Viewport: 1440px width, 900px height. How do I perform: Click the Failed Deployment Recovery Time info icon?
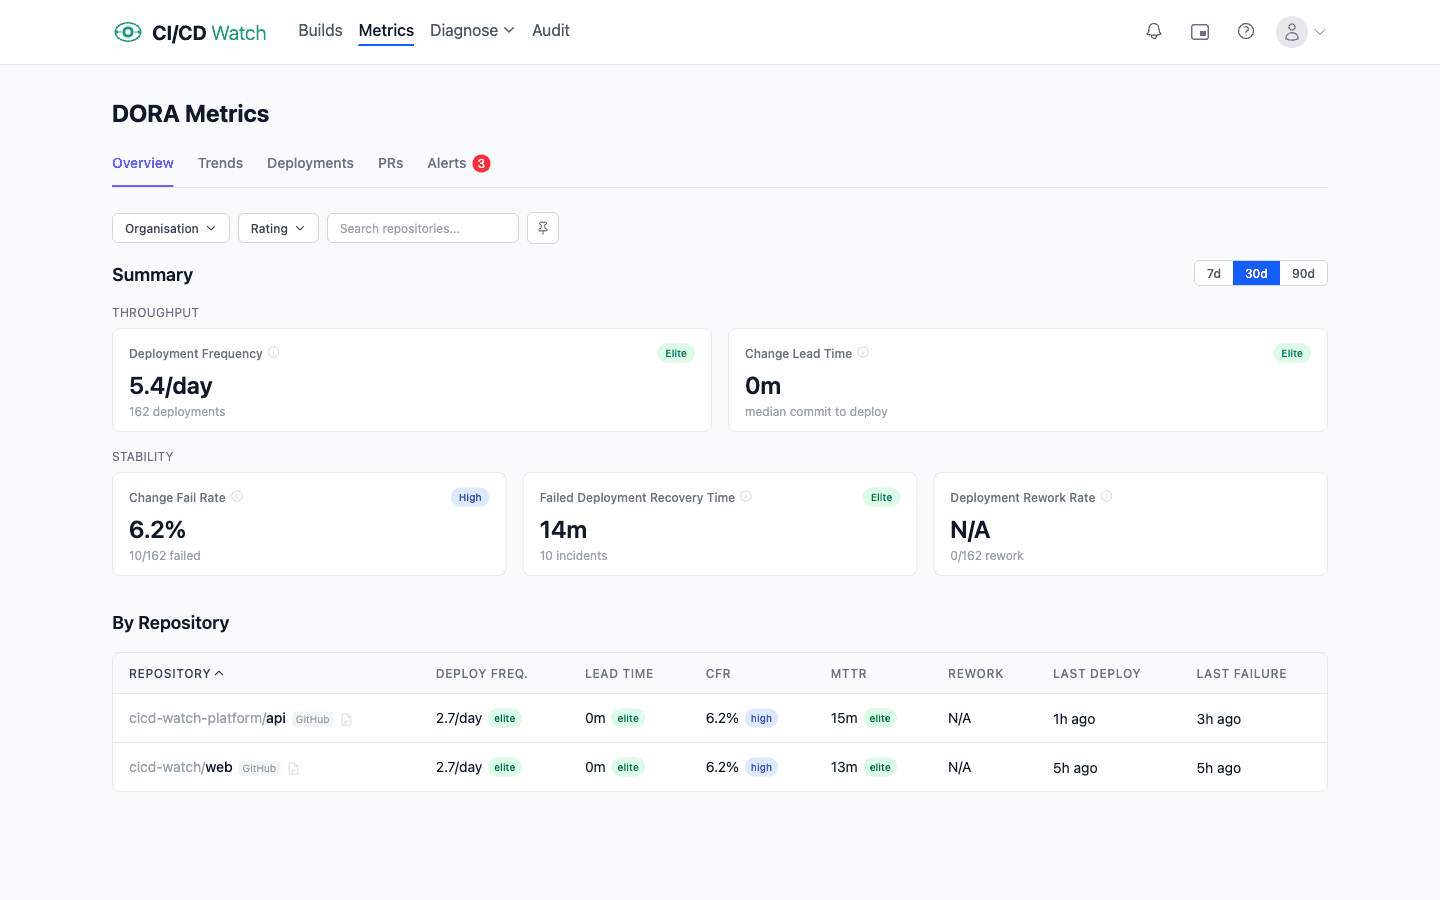(x=746, y=496)
